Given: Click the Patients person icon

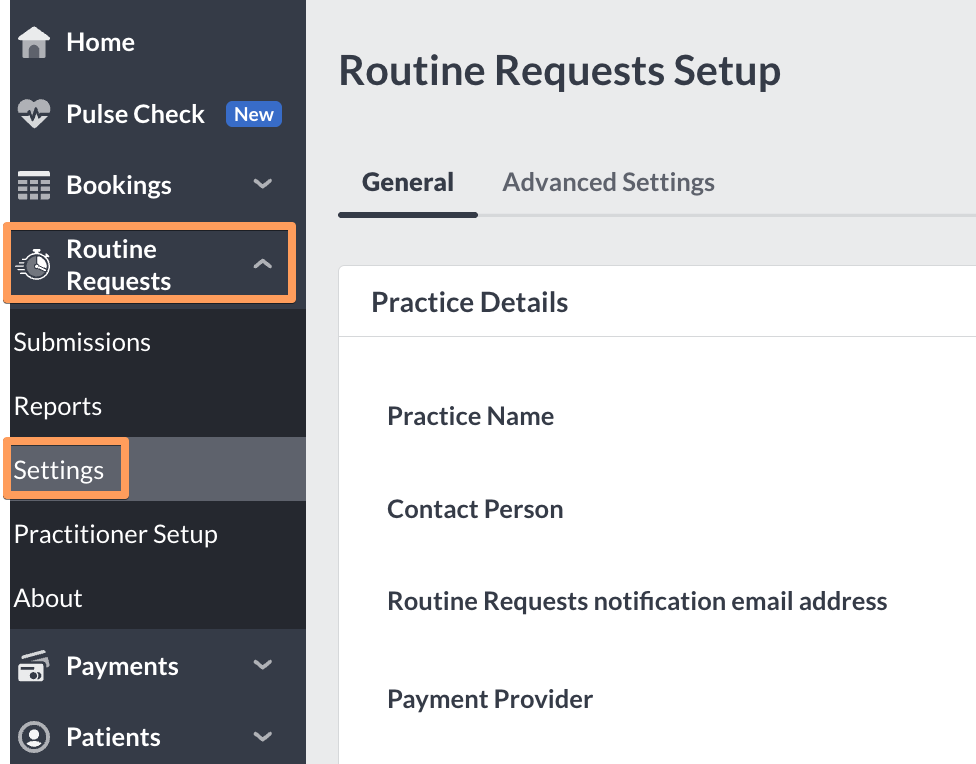Looking at the screenshot, I should [x=34, y=737].
